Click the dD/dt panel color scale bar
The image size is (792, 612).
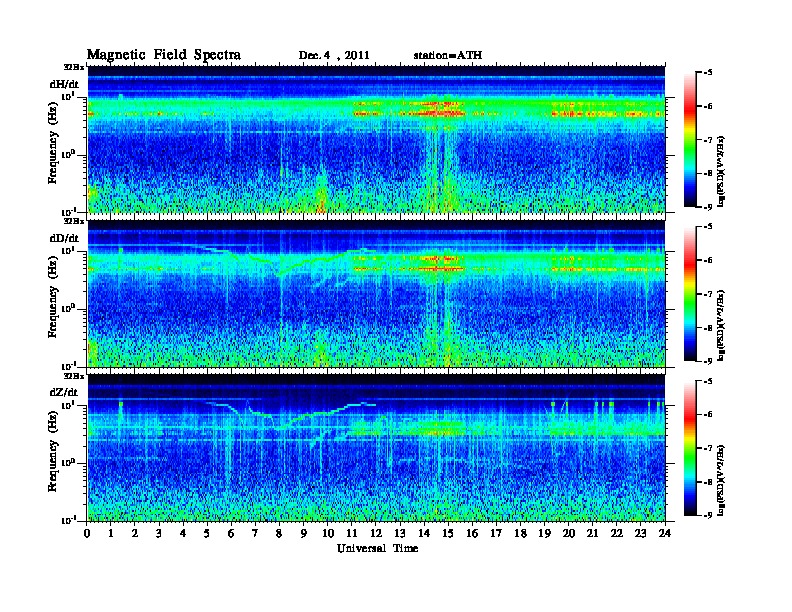coord(690,293)
